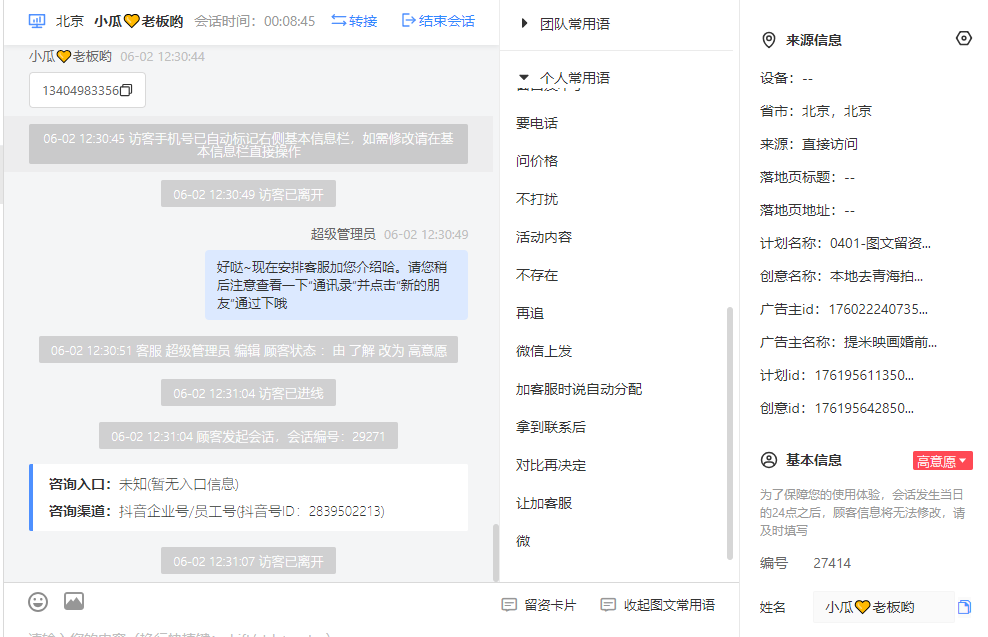Click the agent message bubble 好哒~现在安排客服

coord(336,285)
